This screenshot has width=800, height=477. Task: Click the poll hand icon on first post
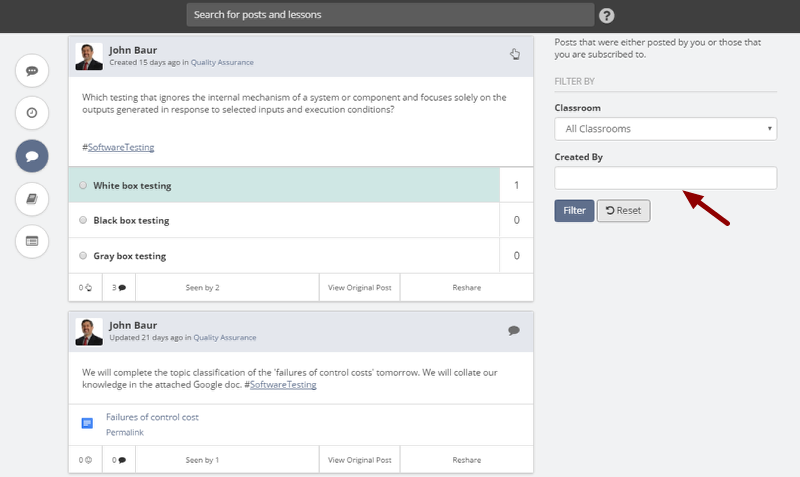(x=515, y=54)
